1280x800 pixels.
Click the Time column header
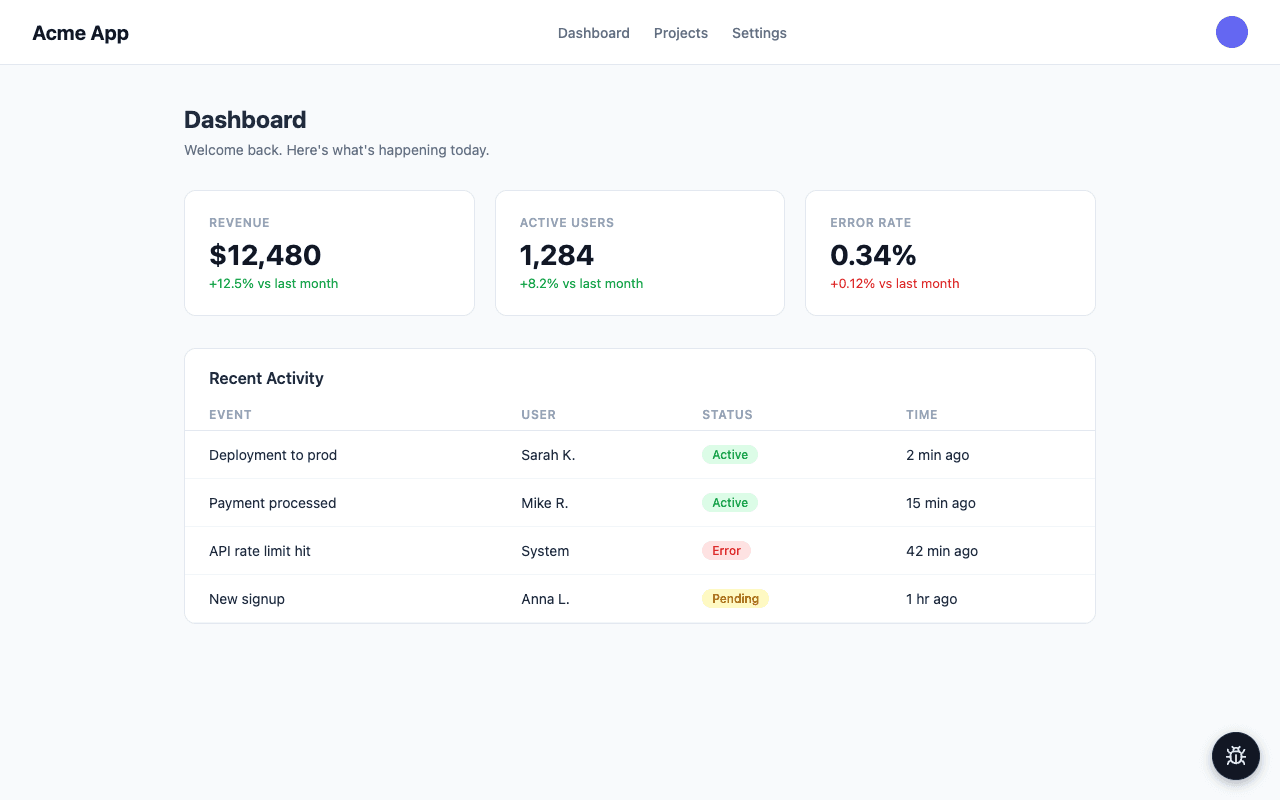pyautogui.click(x=921, y=415)
